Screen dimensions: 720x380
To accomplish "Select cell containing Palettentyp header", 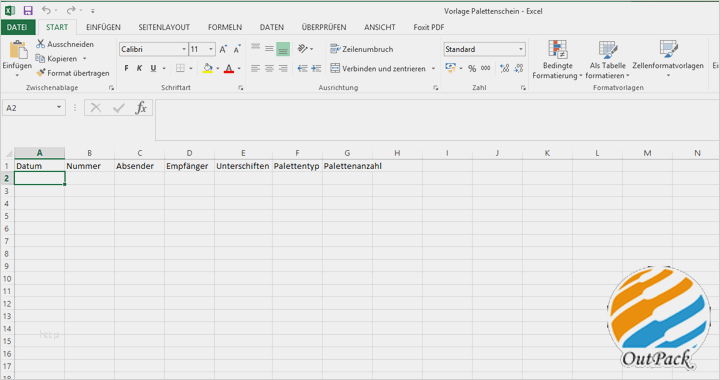I will 297,166.
